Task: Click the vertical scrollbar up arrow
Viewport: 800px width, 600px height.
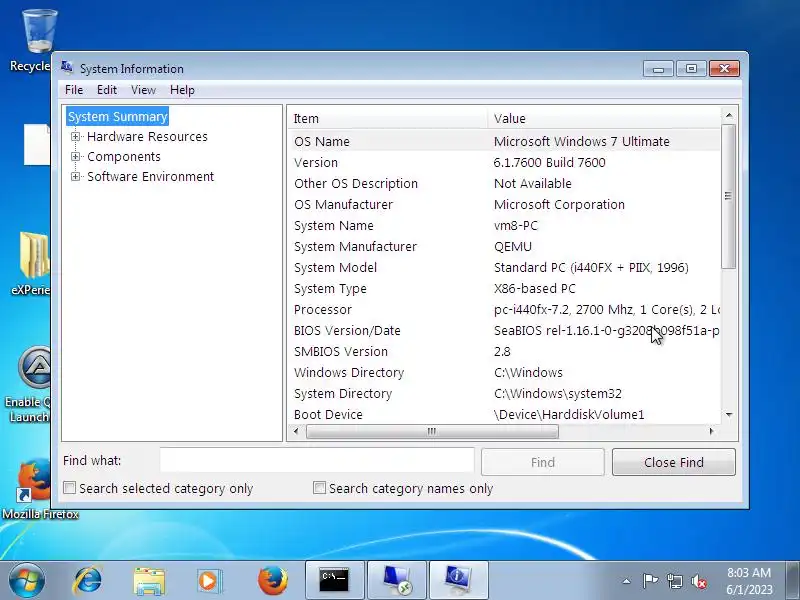Action: click(729, 116)
